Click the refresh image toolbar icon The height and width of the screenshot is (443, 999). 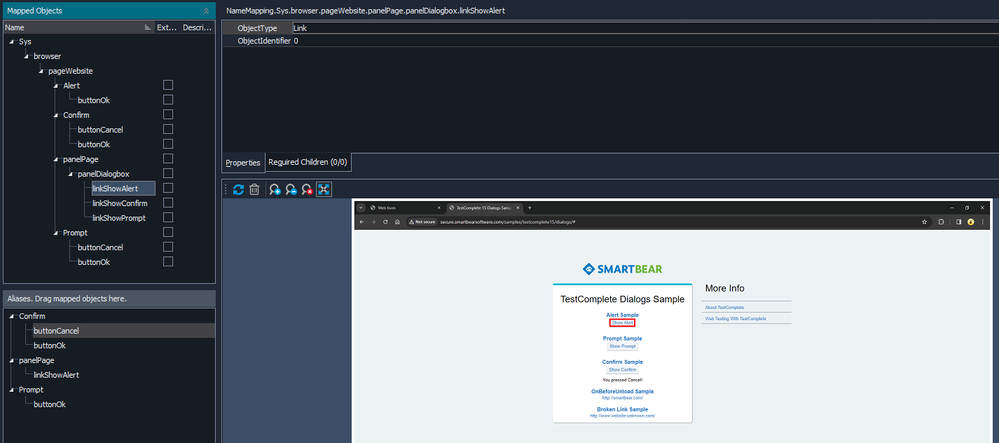238,189
